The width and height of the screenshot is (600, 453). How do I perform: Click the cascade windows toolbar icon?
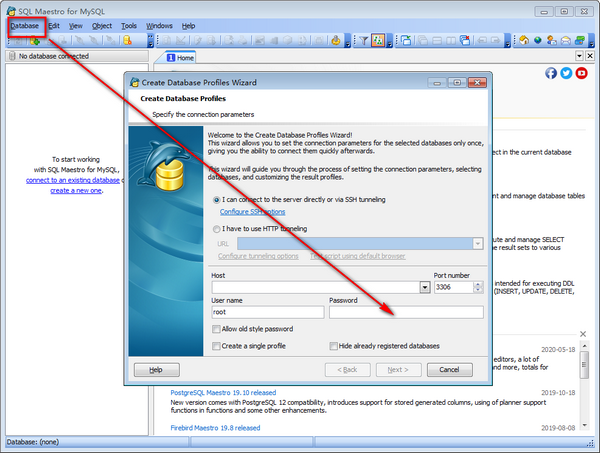point(423,40)
